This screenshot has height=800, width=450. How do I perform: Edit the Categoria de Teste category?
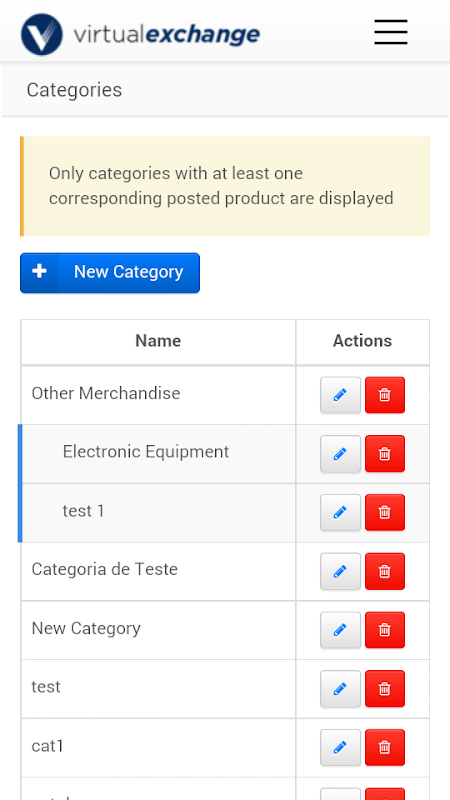[340, 571]
